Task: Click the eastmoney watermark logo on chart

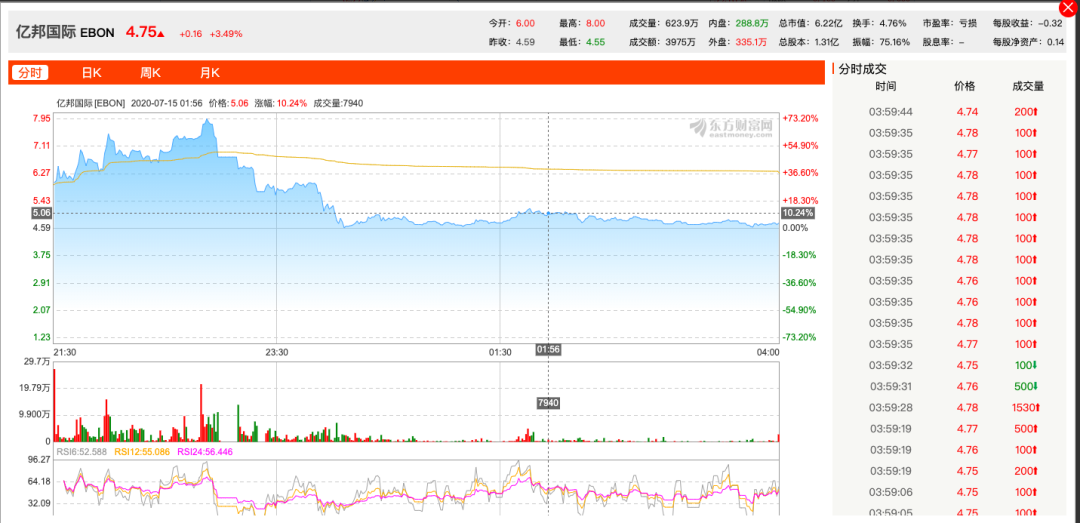Action: pyautogui.click(x=731, y=126)
